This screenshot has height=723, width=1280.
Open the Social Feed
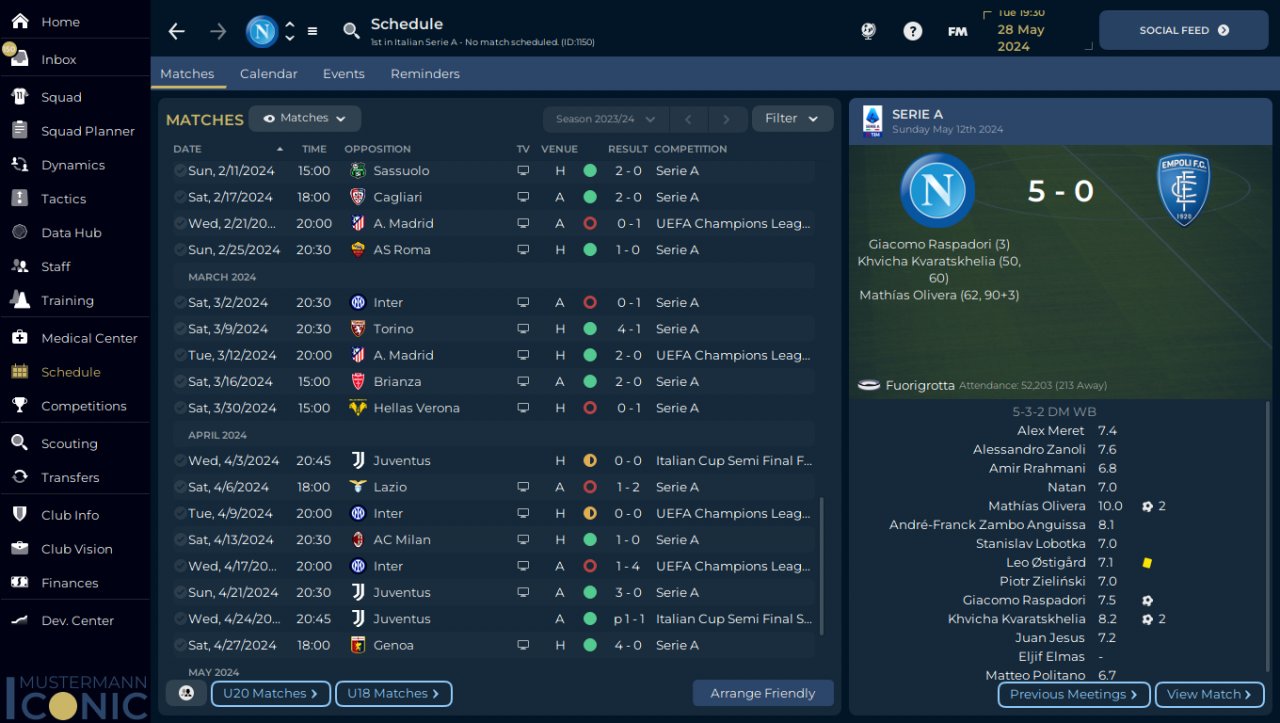pyautogui.click(x=1183, y=30)
